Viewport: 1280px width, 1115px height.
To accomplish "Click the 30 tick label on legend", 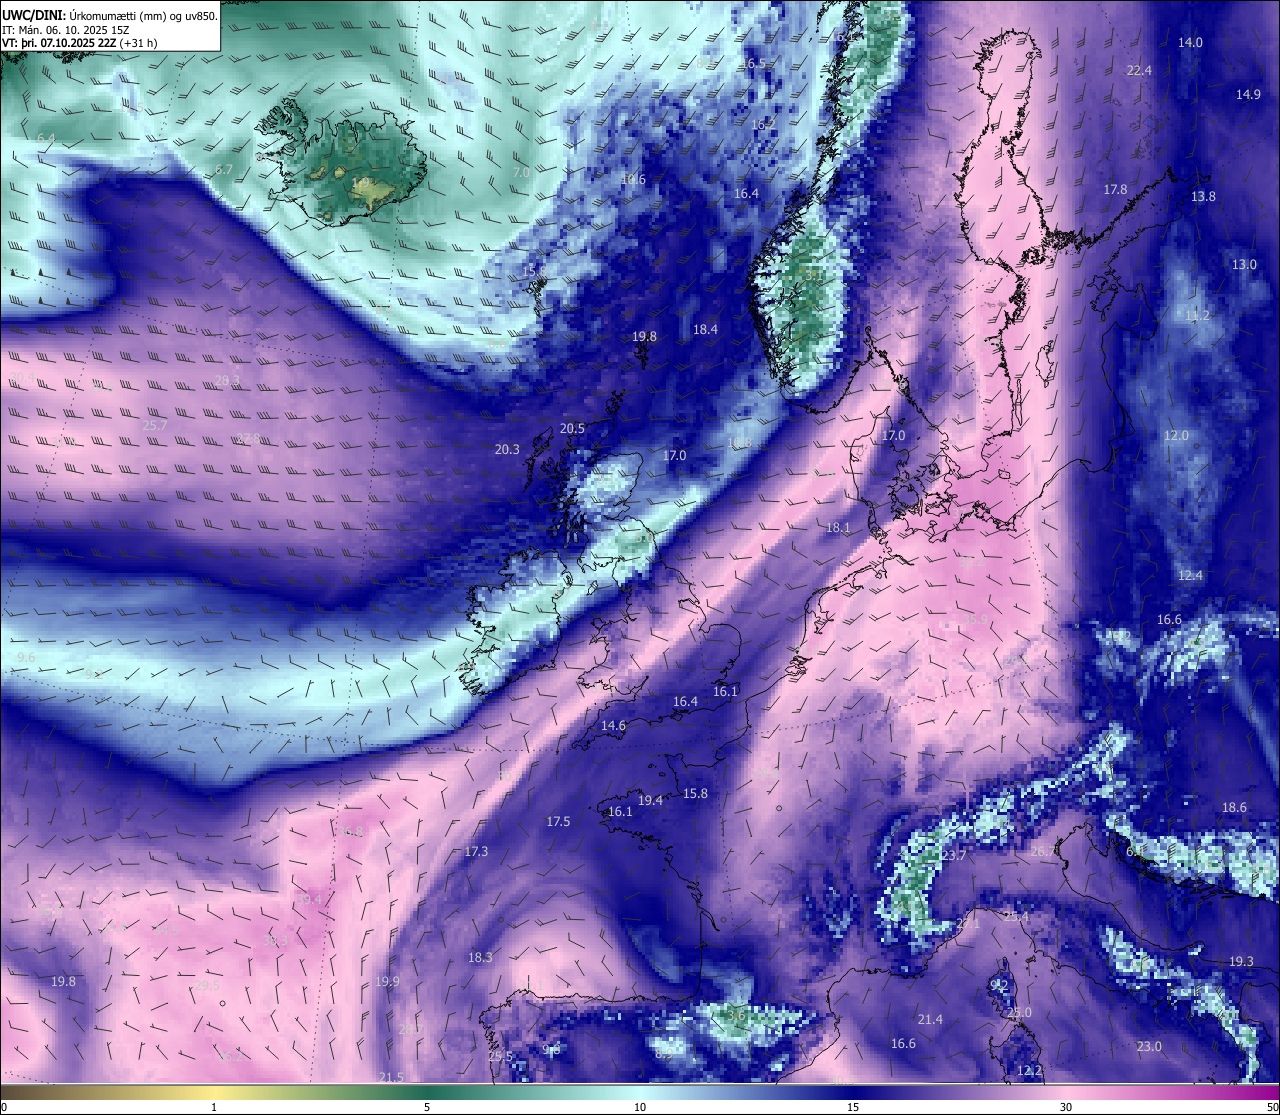I will click(1066, 1107).
